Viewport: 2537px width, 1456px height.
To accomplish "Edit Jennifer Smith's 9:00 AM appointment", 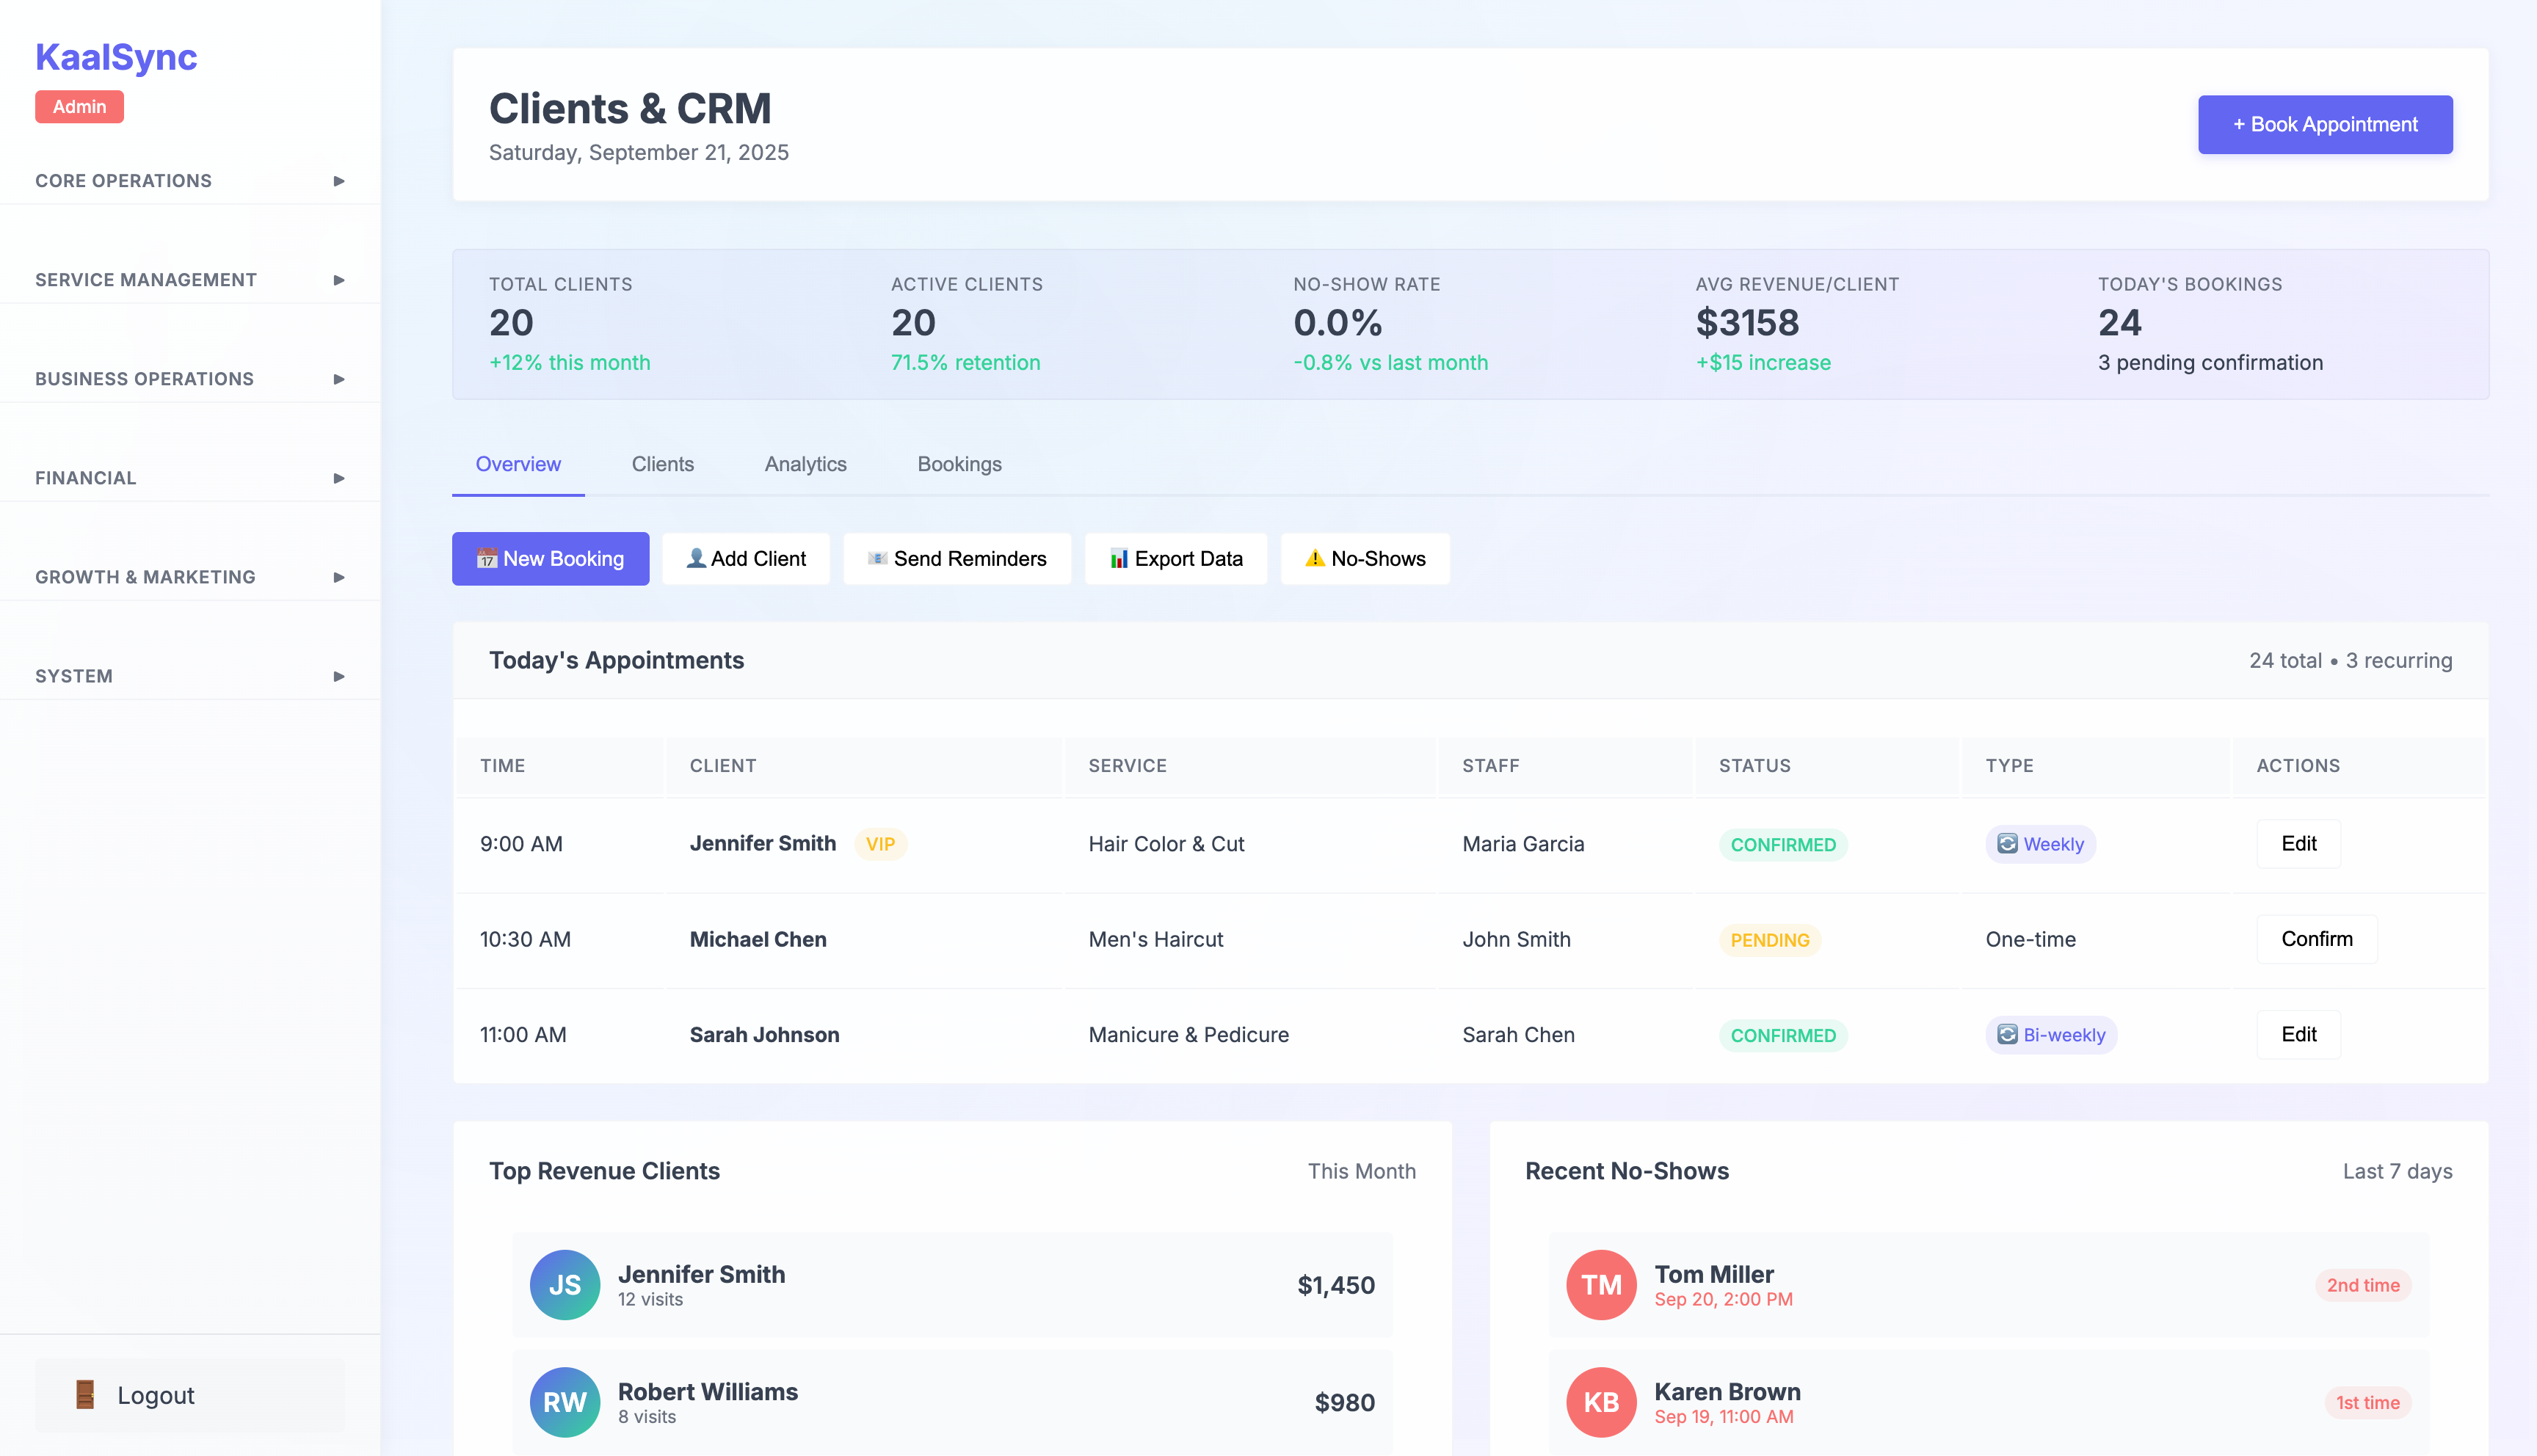I will 2299,844.
